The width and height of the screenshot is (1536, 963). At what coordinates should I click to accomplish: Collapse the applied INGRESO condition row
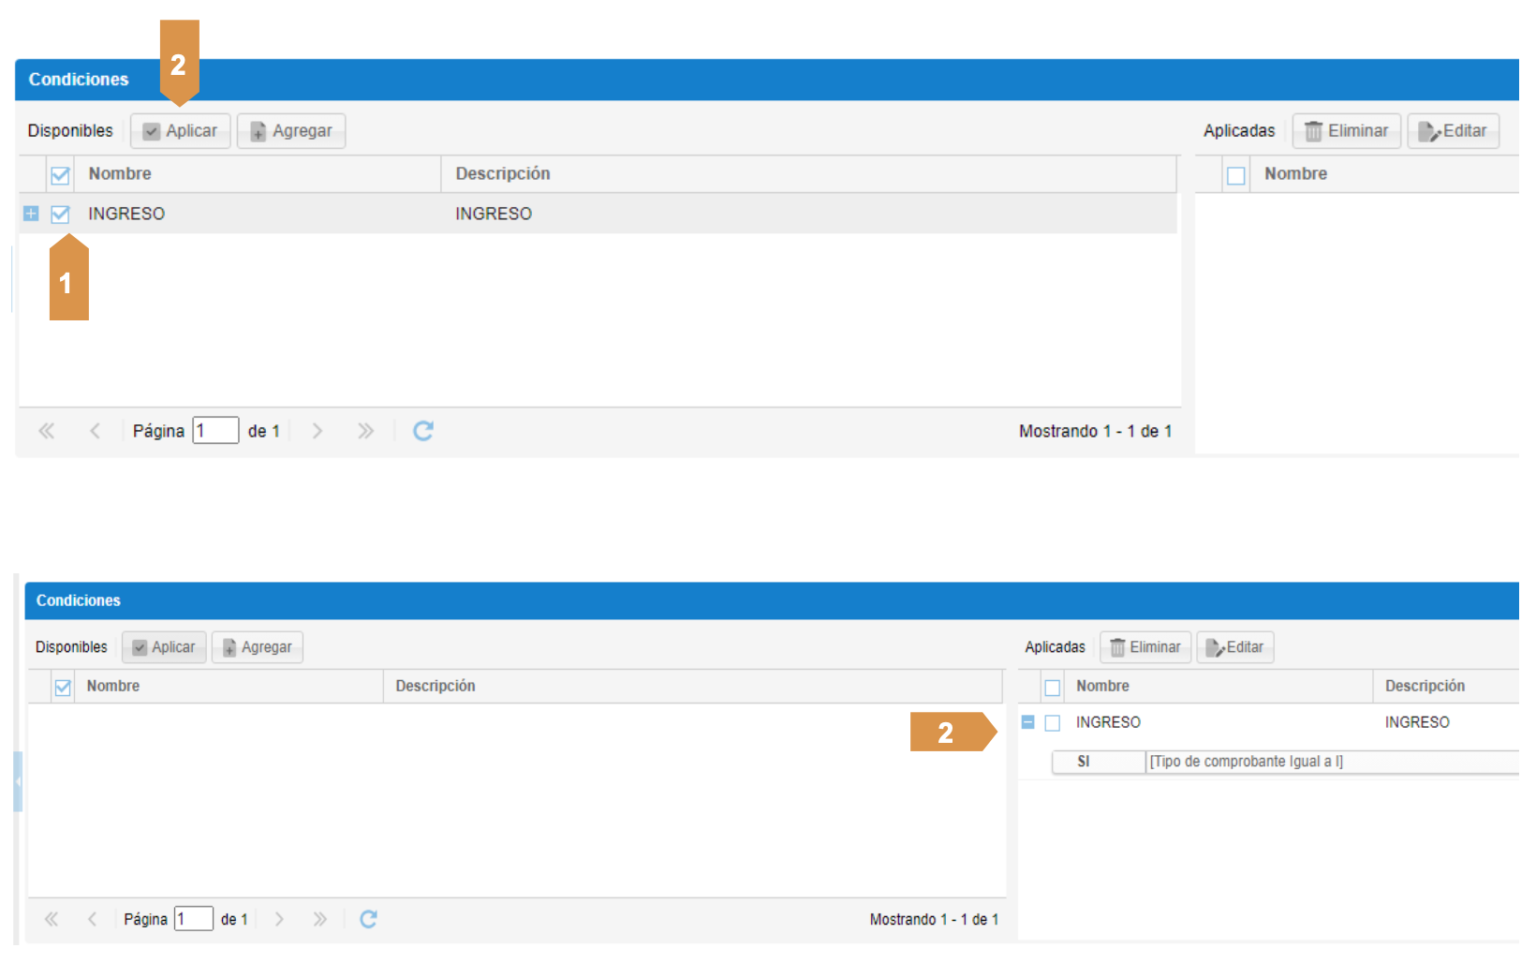[x=1028, y=722]
